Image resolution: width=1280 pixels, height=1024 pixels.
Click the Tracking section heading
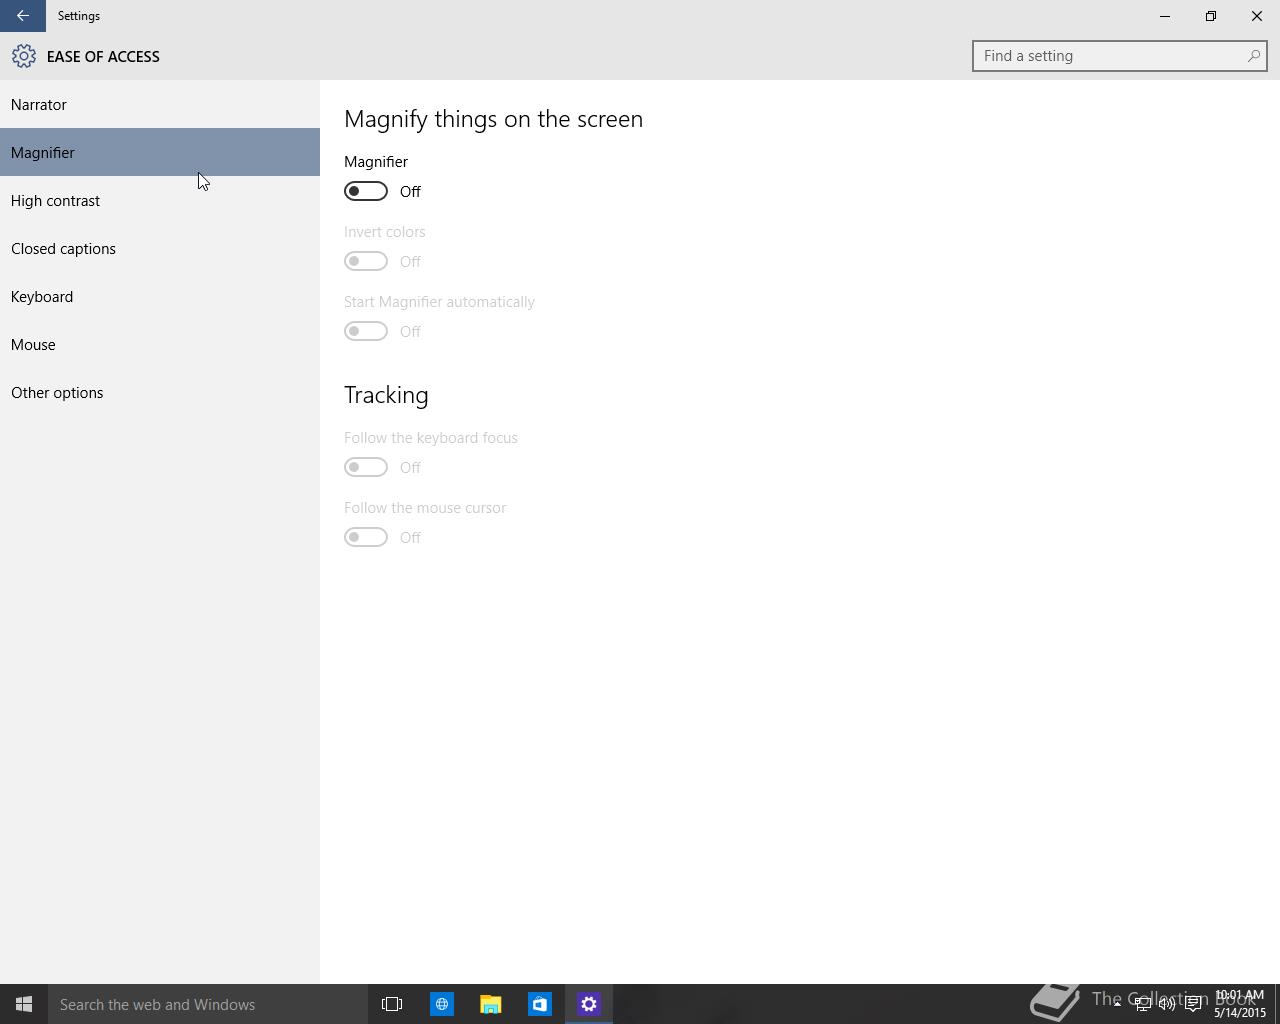pos(386,395)
